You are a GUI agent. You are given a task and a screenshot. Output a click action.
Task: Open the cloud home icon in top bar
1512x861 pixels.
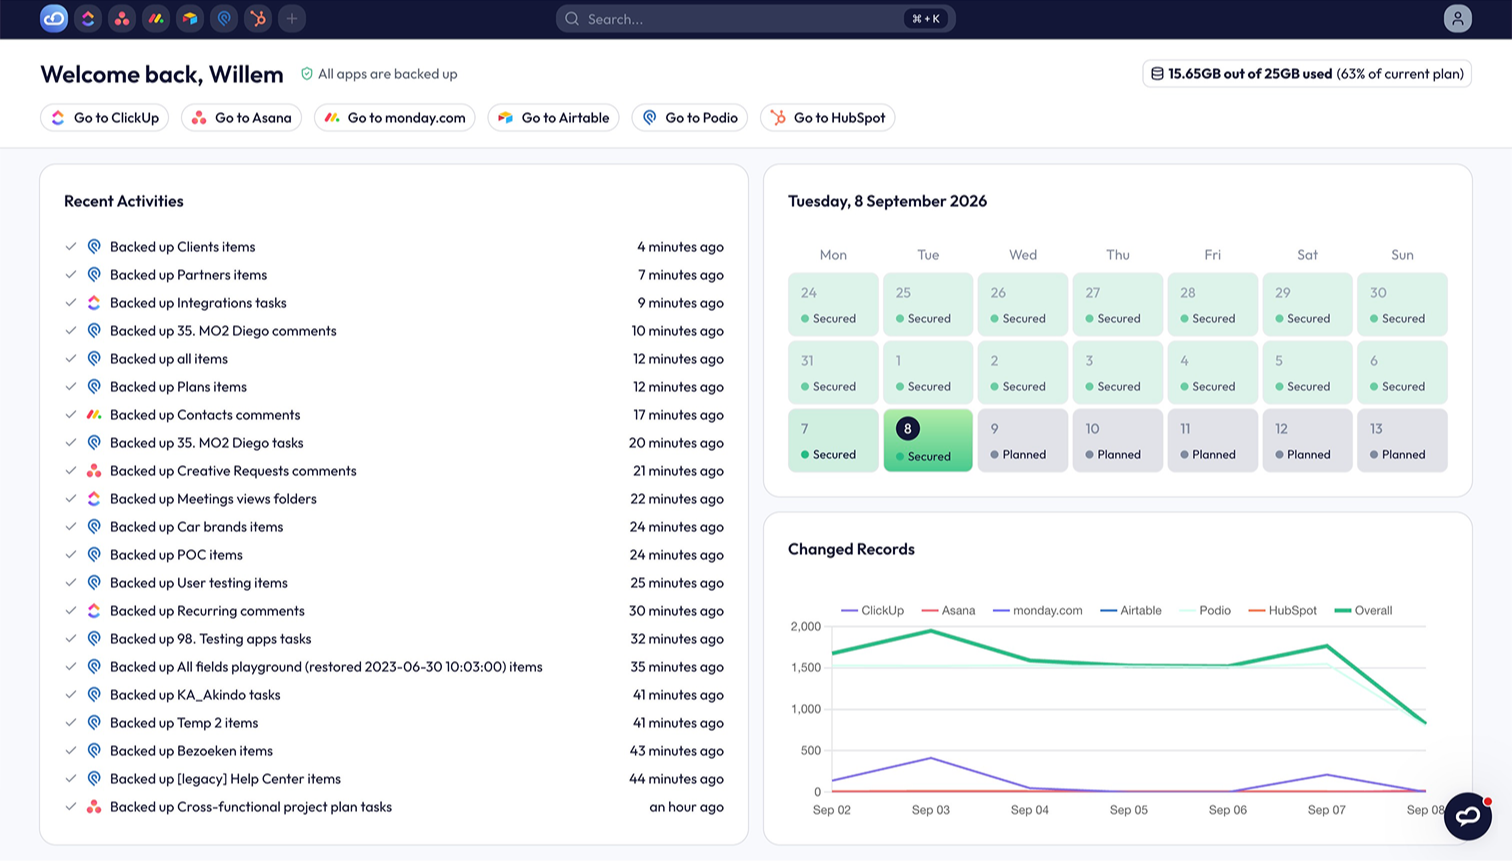54,18
